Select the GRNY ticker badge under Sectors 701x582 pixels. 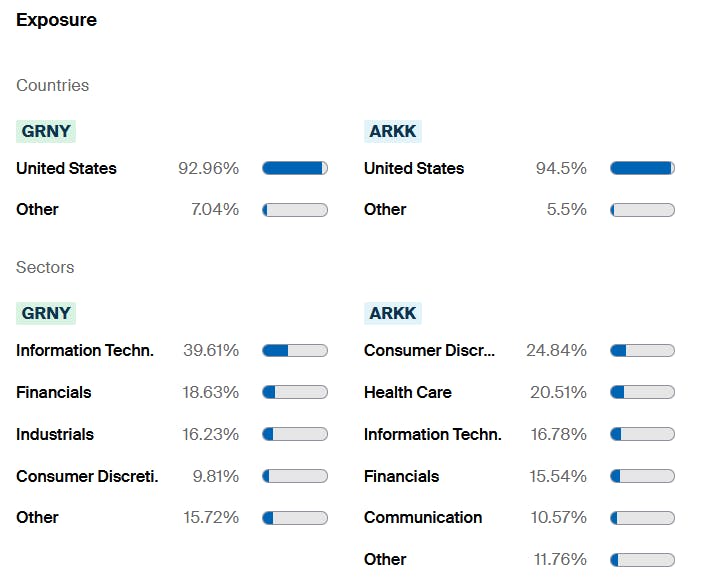tap(46, 313)
